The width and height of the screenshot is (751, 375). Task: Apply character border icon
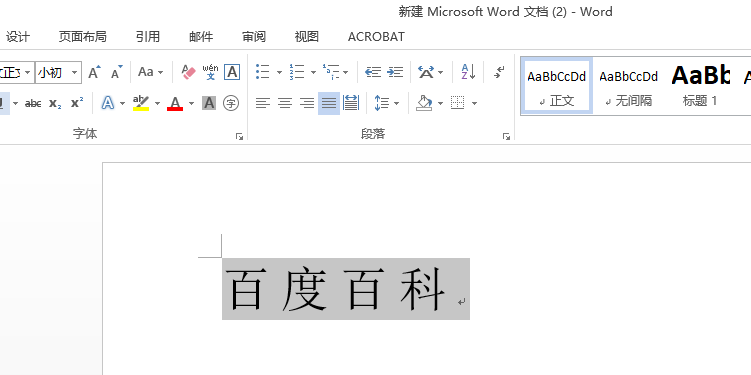pos(232,72)
